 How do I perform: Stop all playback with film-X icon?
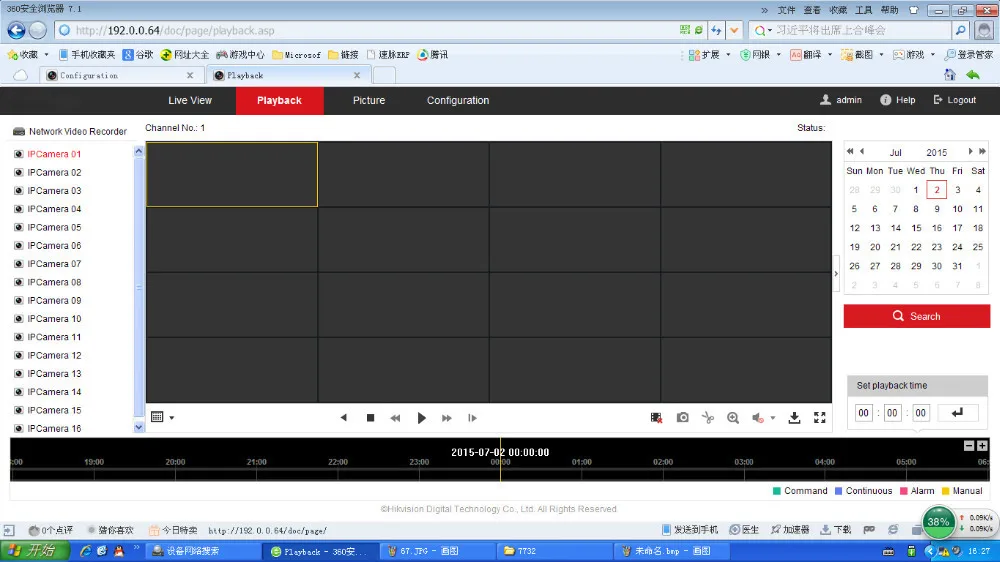(x=656, y=418)
